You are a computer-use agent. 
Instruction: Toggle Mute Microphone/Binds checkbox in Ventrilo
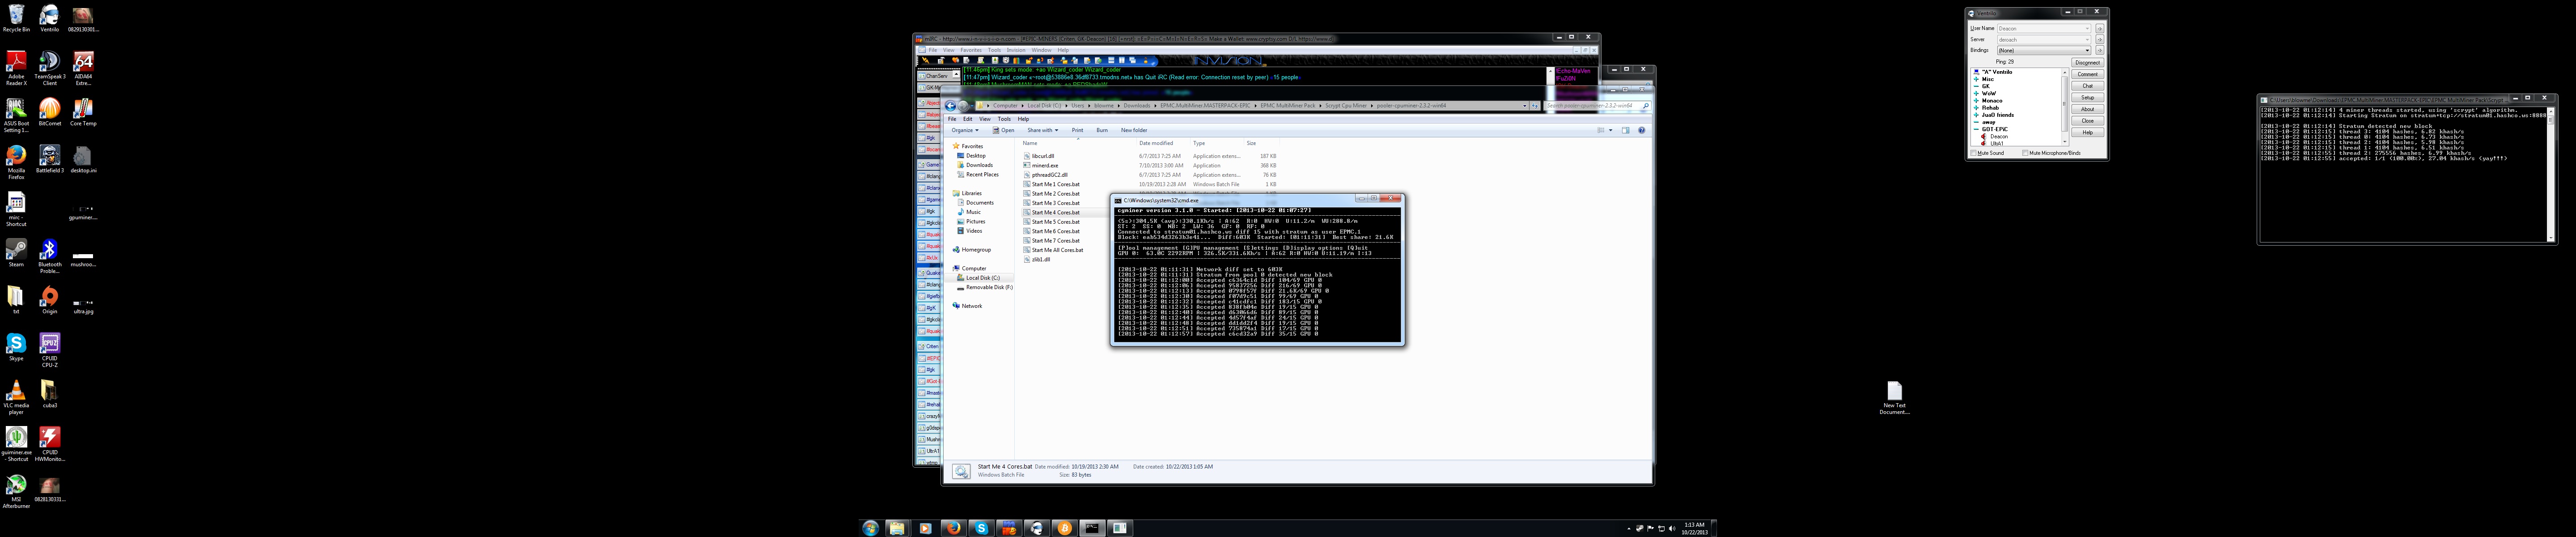(x=2025, y=153)
